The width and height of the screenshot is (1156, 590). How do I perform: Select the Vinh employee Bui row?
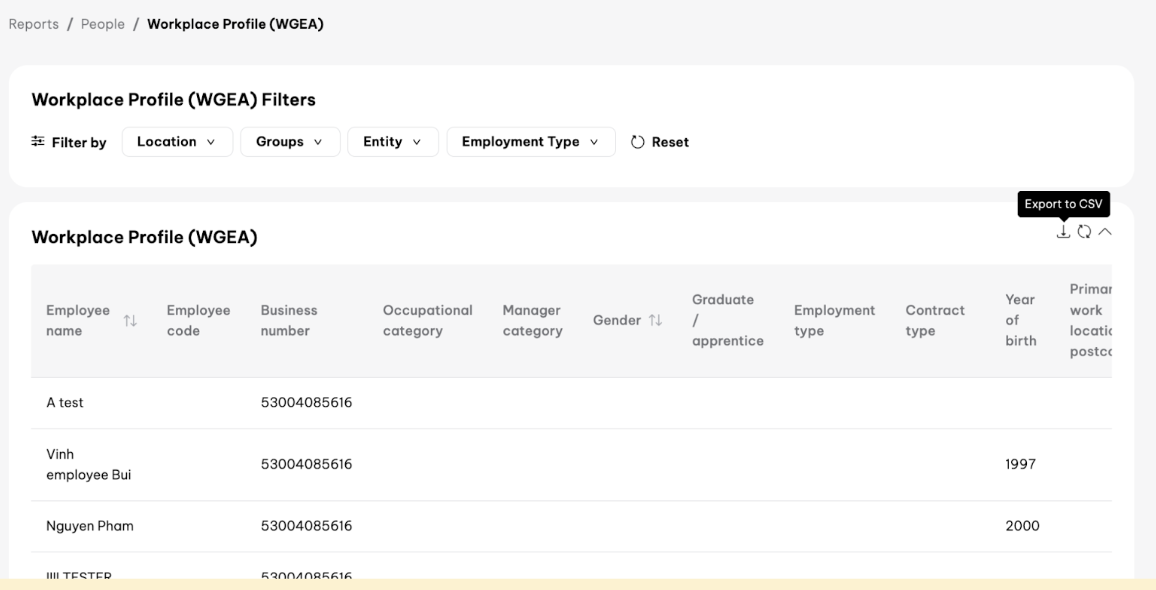(x=88, y=464)
